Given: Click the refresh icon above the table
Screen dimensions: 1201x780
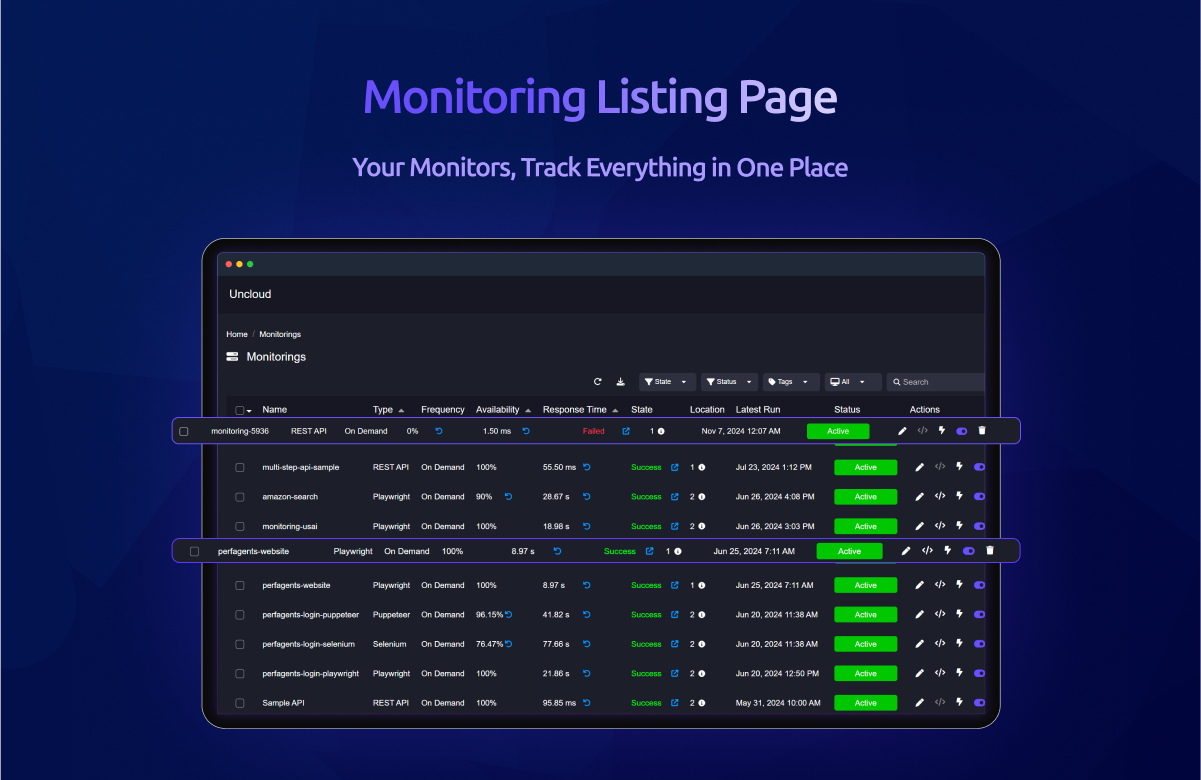Looking at the screenshot, I should pyautogui.click(x=598, y=382).
